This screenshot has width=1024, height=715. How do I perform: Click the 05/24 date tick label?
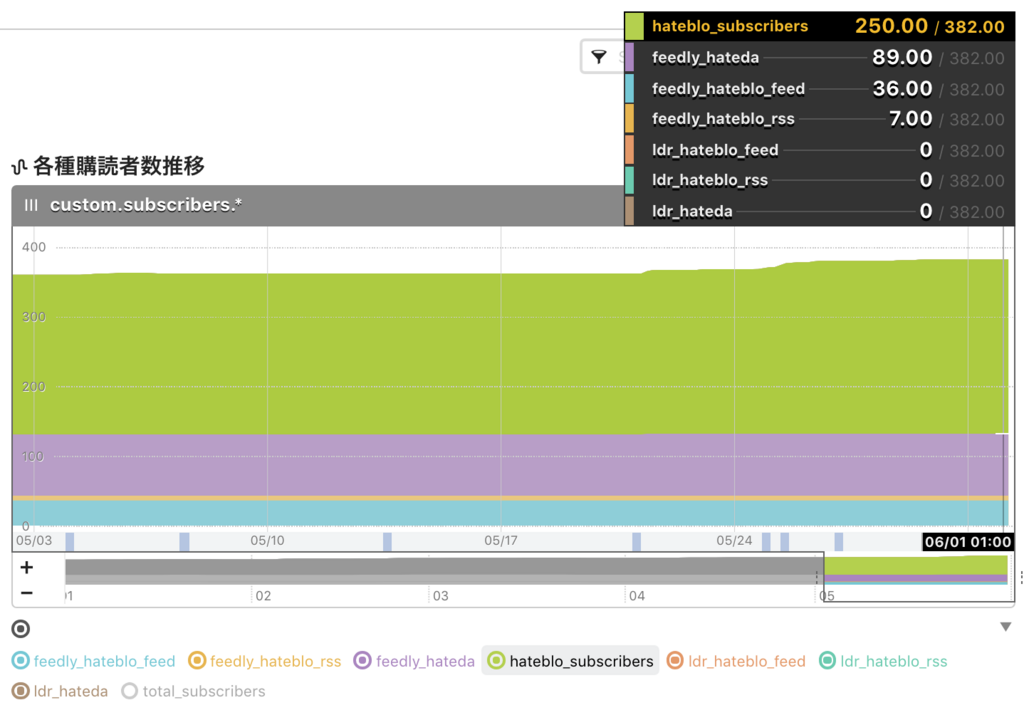(734, 541)
